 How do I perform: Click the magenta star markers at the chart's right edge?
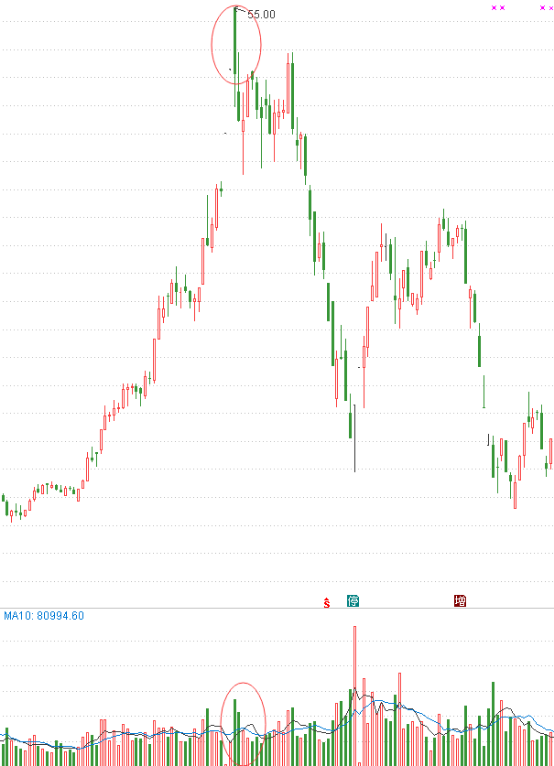coord(546,8)
